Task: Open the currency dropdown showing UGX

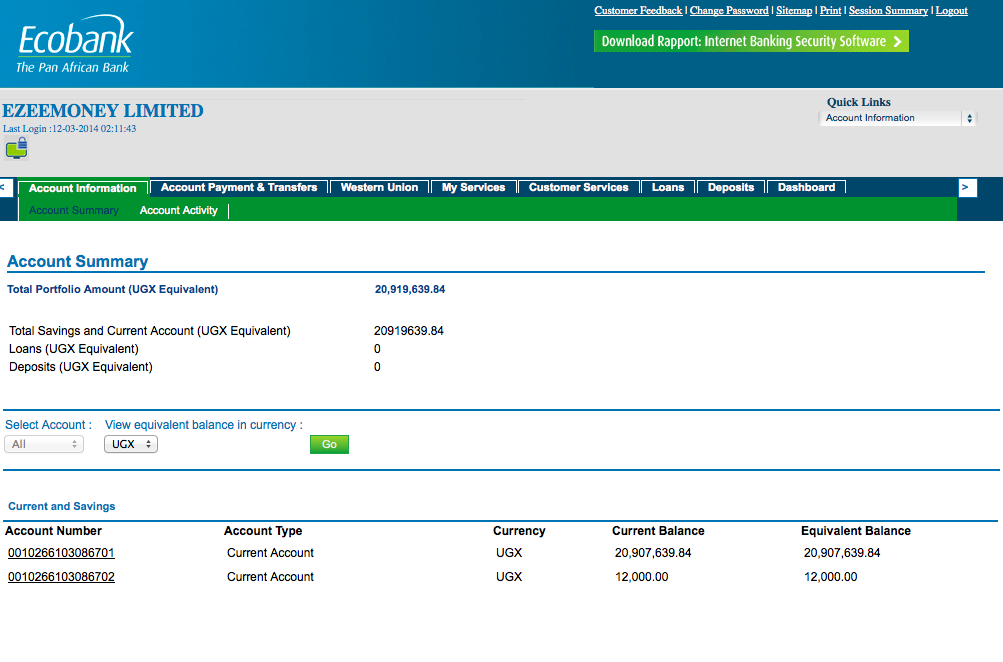Action: click(x=130, y=444)
